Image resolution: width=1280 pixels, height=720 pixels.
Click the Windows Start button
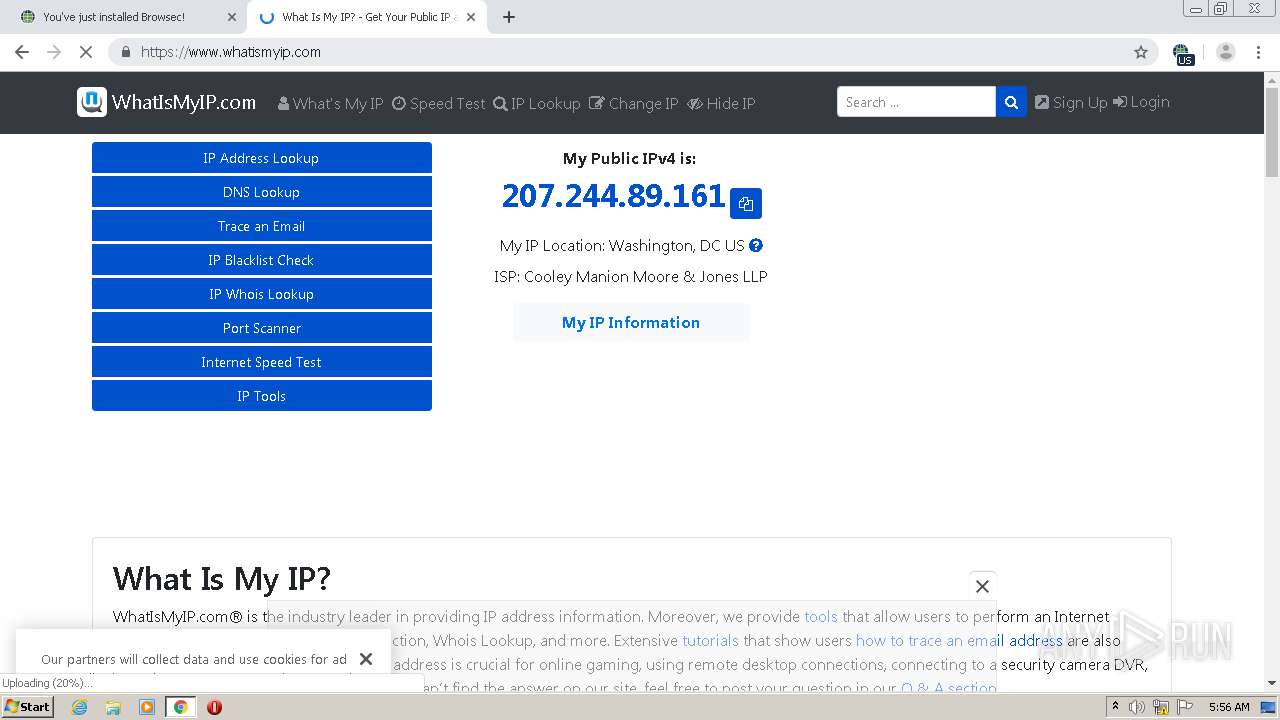[27, 707]
